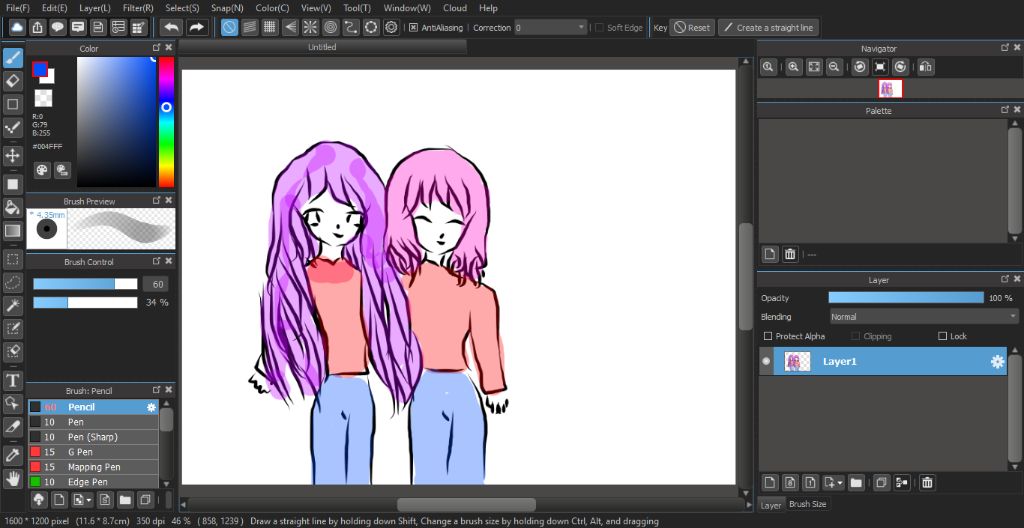Open Layer1 settings gear
Image resolution: width=1024 pixels, height=528 pixels.
(x=997, y=361)
